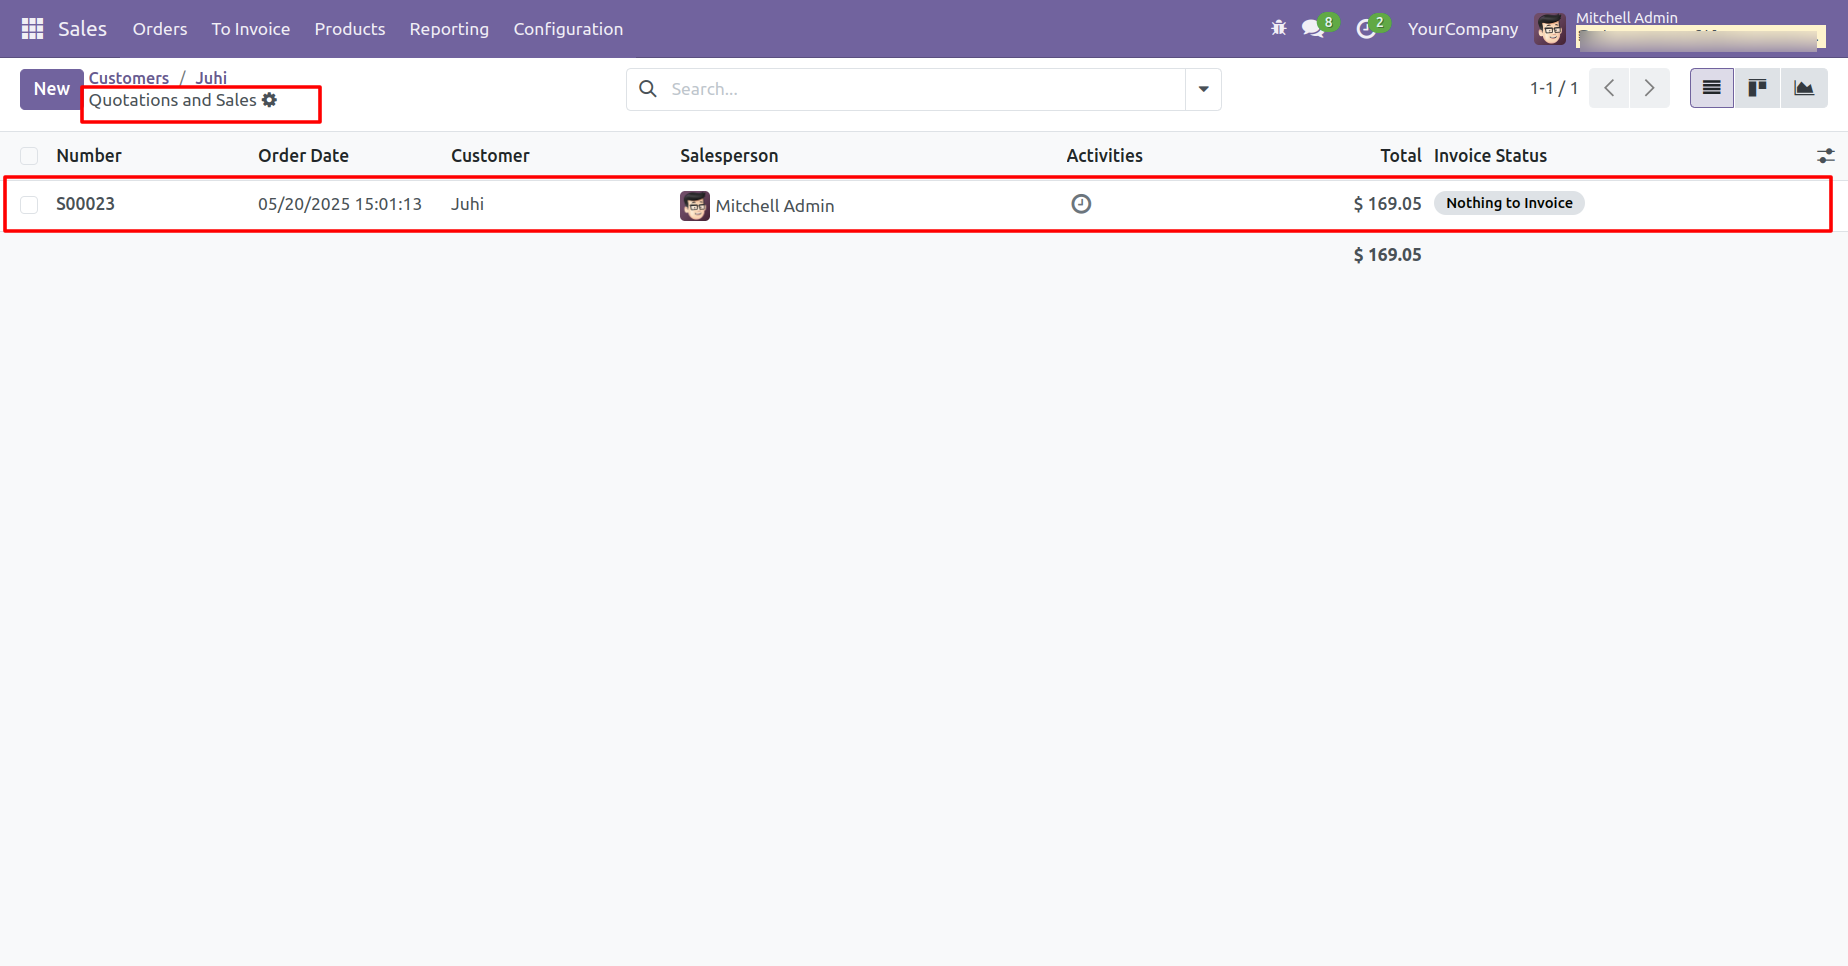Click the Quotations and Sales title

(x=173, y=100)
